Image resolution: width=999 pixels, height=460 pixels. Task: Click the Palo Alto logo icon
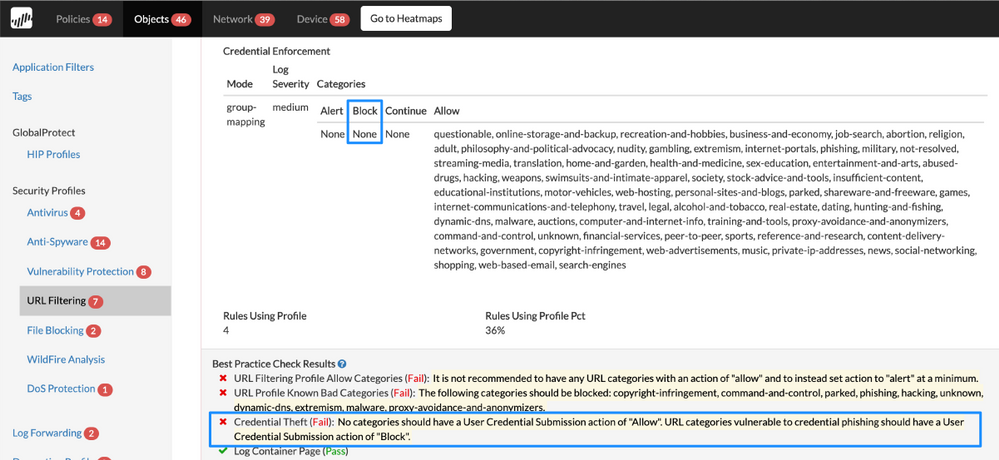coord(21,18)
